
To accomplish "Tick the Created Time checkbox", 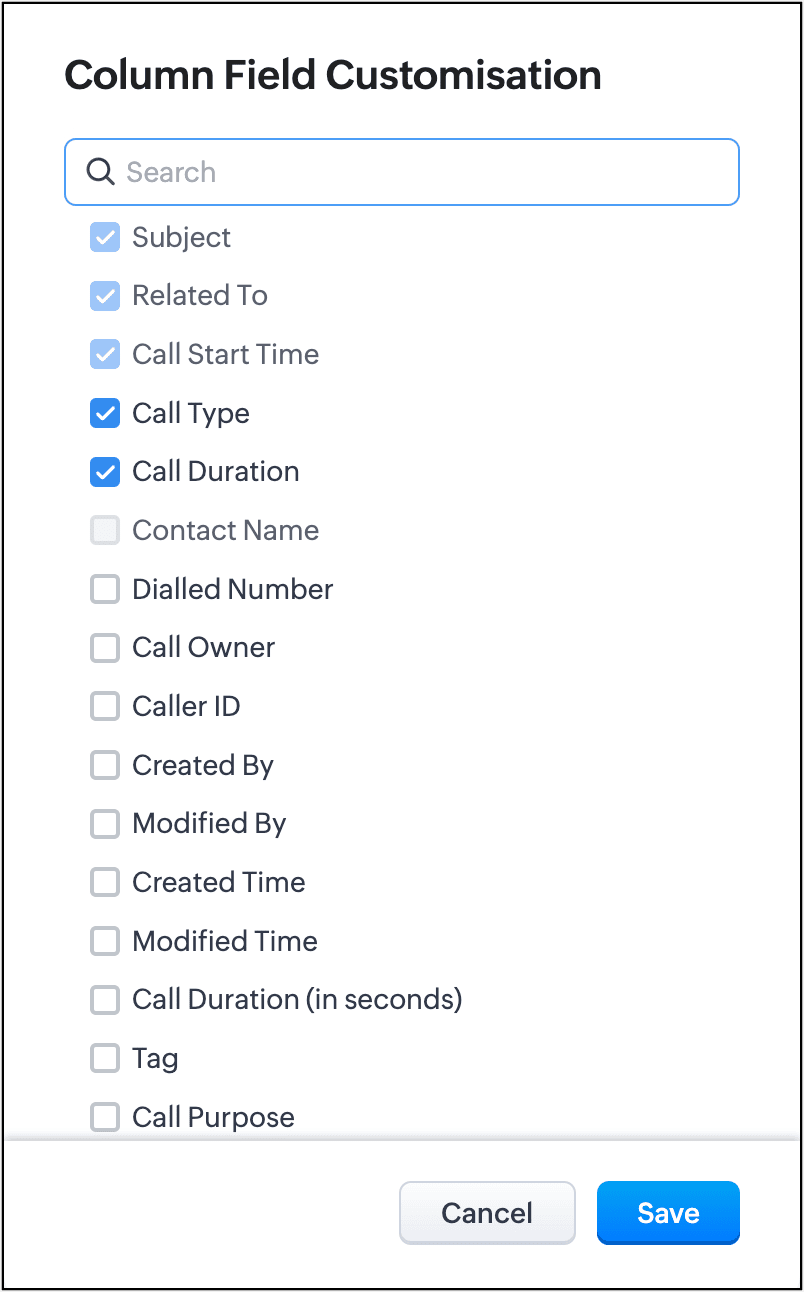I will 105,882.
